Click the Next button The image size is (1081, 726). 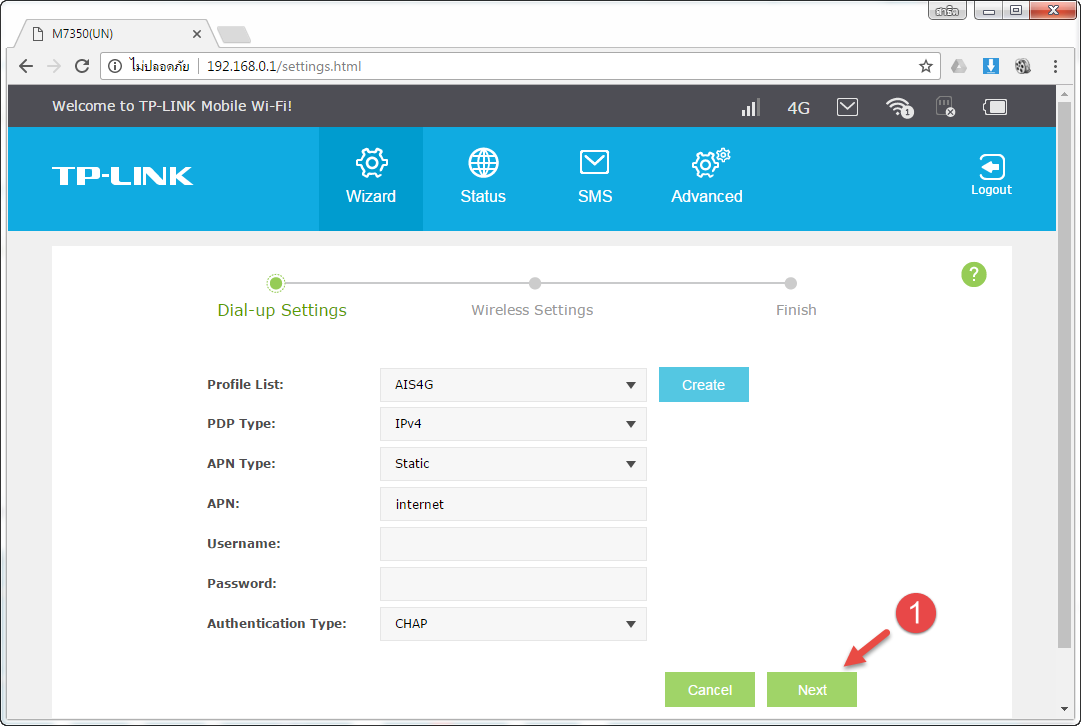(x=811, y=689)
